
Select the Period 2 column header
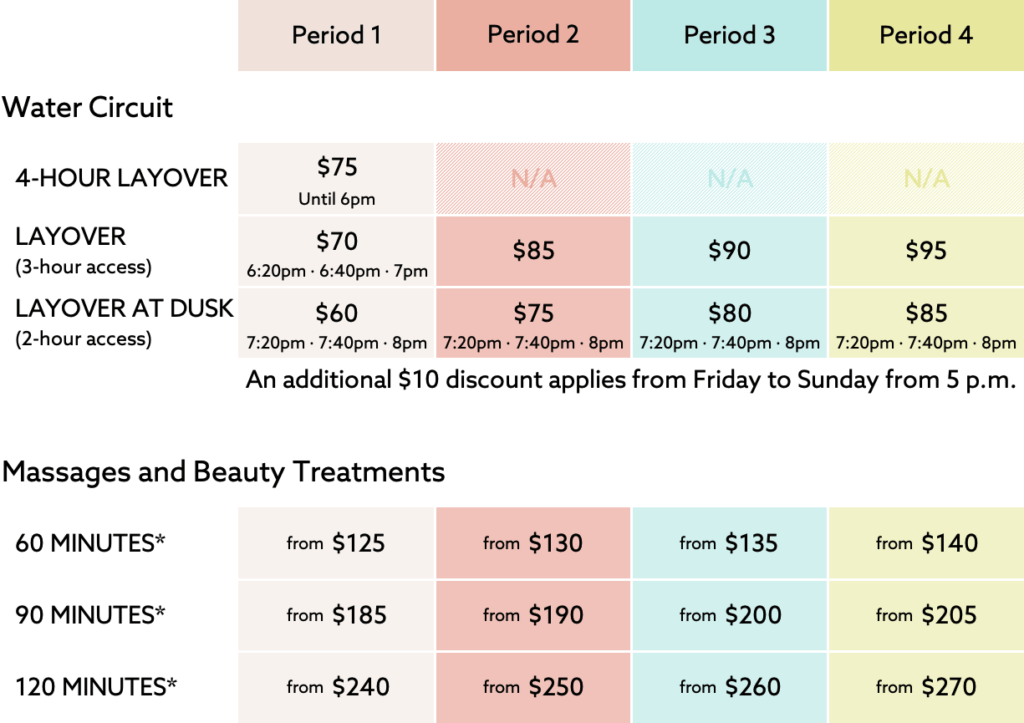(x=533, y=36)
